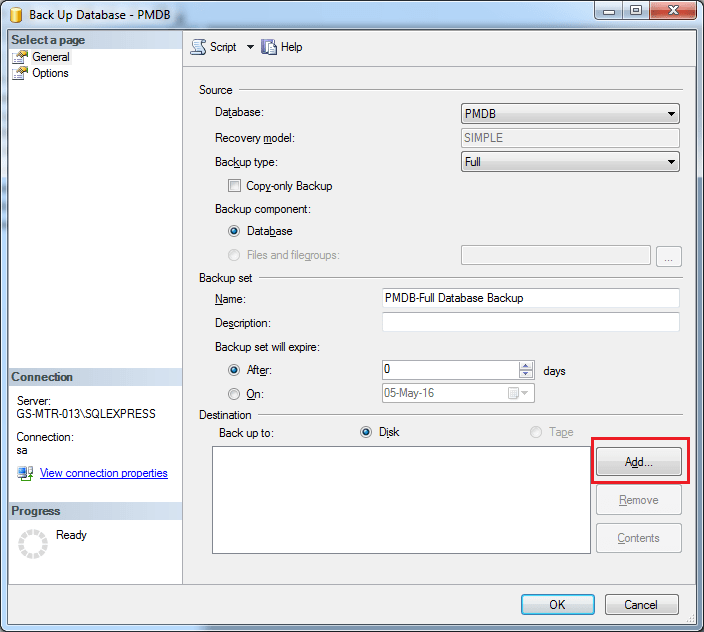
Task: Click the Script toolbar icon
Action: (x=199, y=47)
